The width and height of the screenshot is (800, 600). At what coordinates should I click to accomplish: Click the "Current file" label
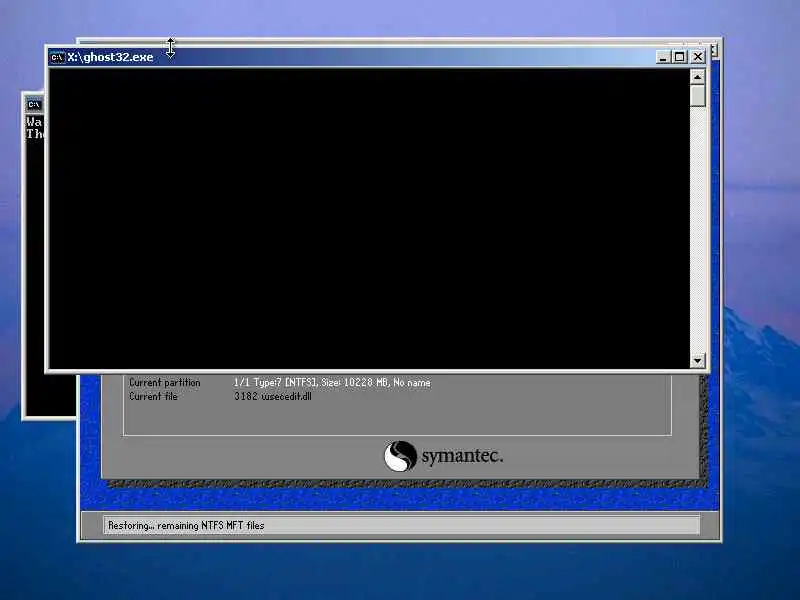(x=153, y=396)
